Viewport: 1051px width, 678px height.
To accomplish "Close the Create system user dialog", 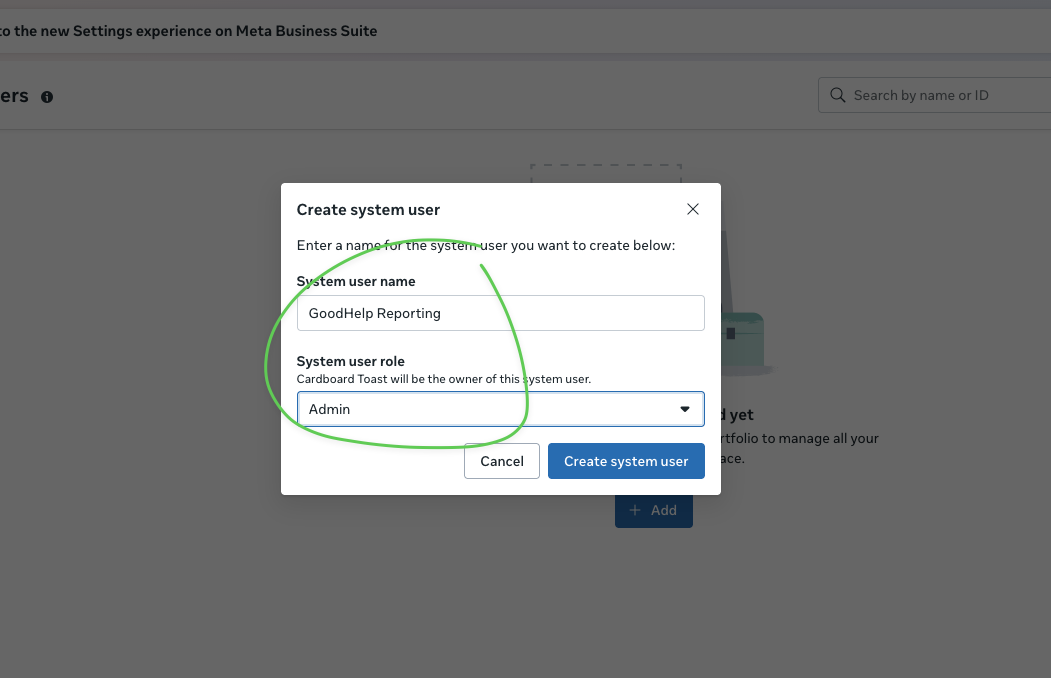I will [x=693, y=209].
